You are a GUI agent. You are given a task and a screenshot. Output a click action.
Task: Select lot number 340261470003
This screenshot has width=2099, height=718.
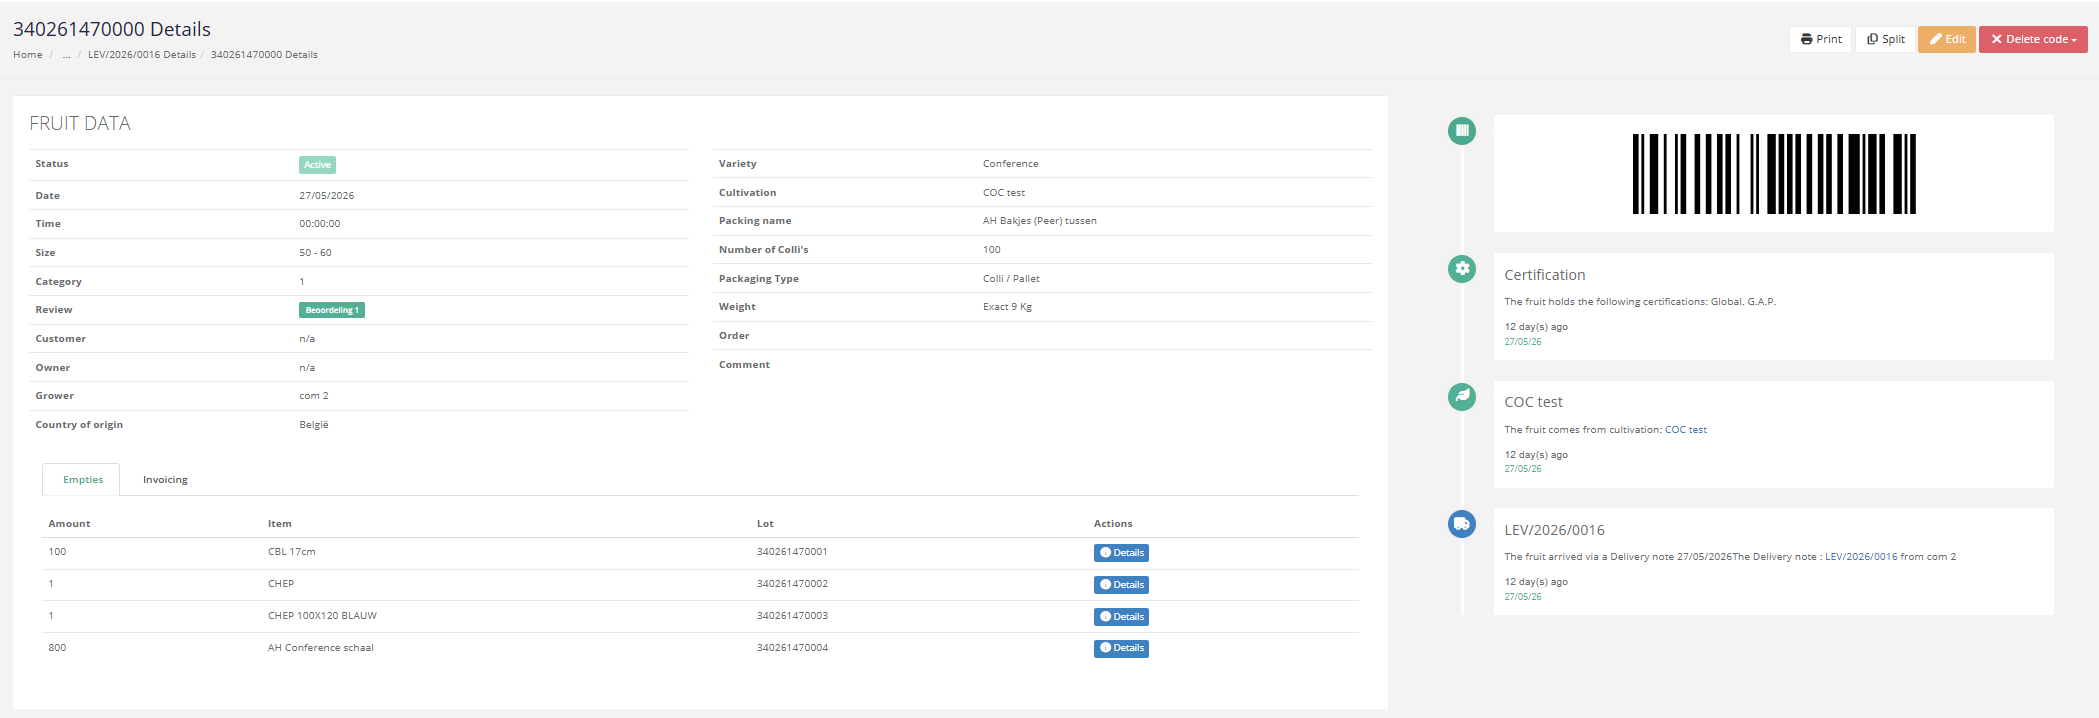(x=792, y=616)
